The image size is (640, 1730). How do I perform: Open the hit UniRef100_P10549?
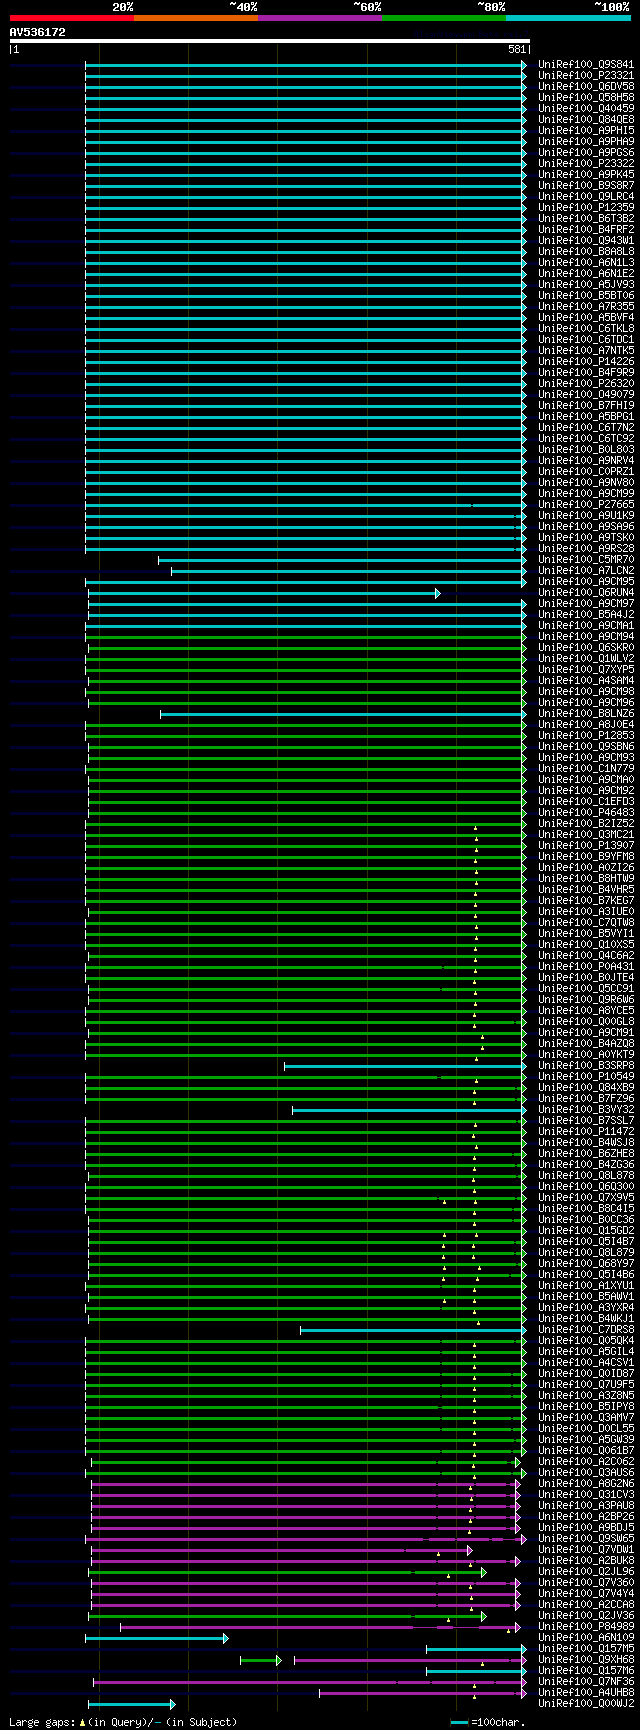(x=586, y=1076)
